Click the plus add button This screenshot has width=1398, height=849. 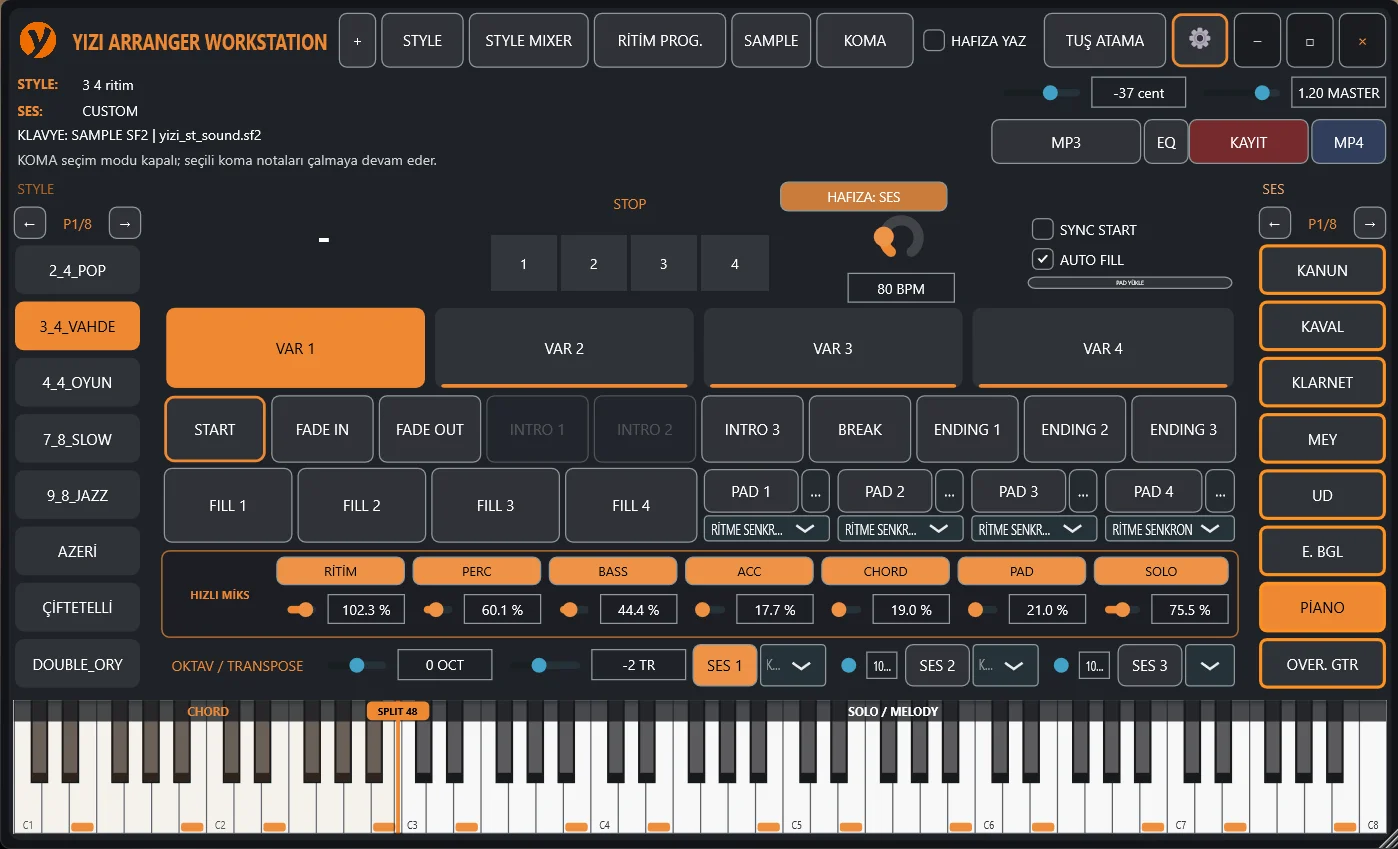click(357, 41)
